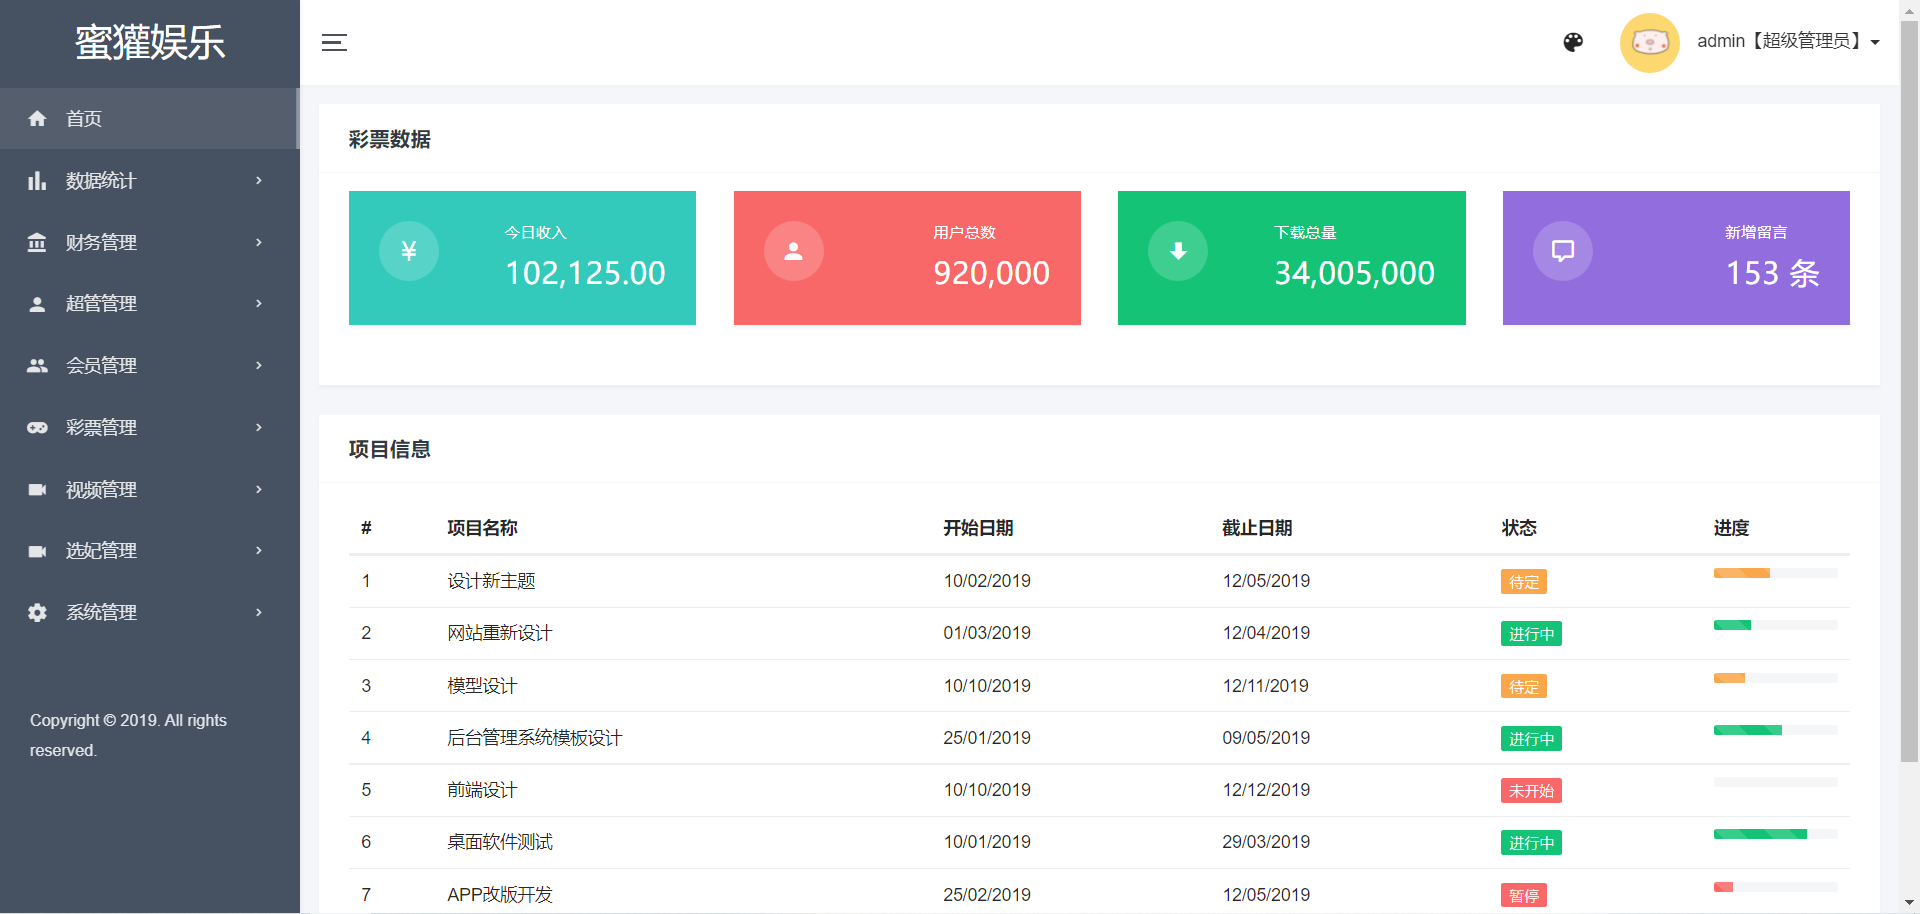
Task: Open the admin user dropdown menu
Action: click(x=1788, y=42)
